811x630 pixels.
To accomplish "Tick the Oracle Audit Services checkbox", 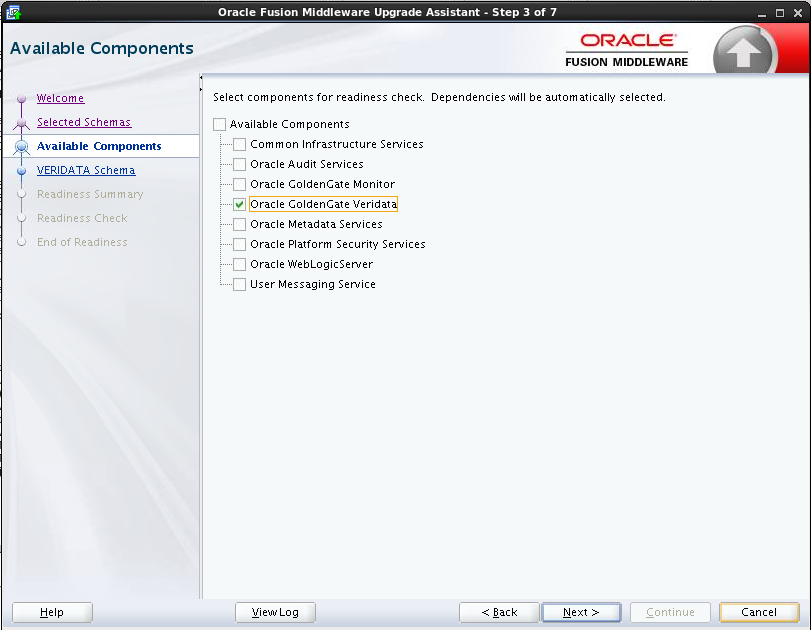I will click(239, 164).
